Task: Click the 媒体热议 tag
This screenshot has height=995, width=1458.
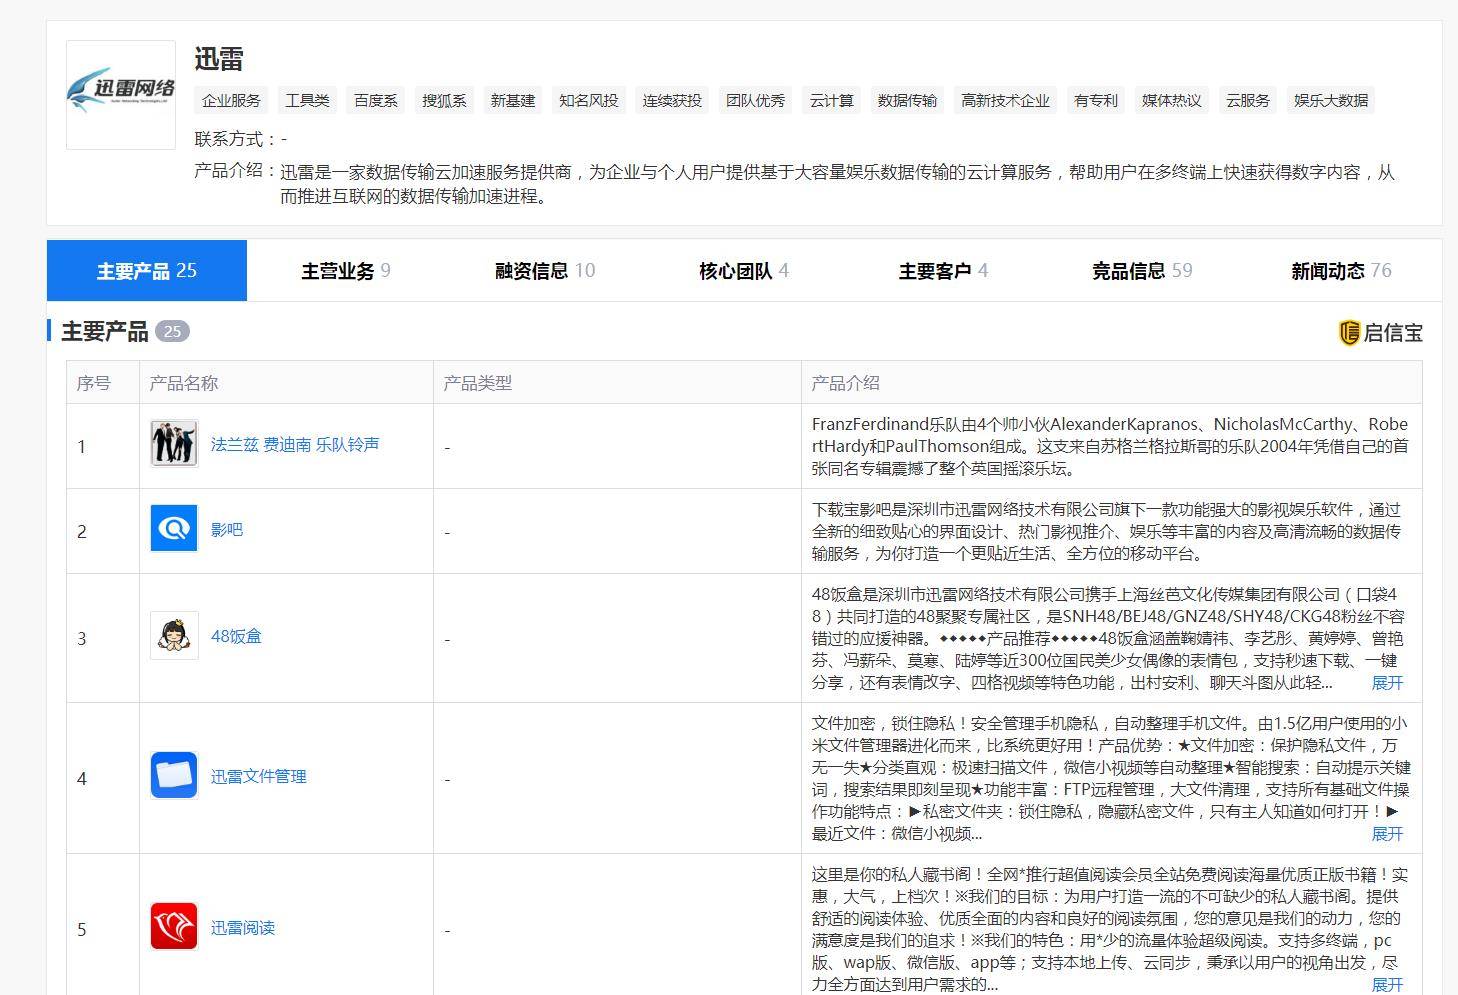Action: point(1172,100)
